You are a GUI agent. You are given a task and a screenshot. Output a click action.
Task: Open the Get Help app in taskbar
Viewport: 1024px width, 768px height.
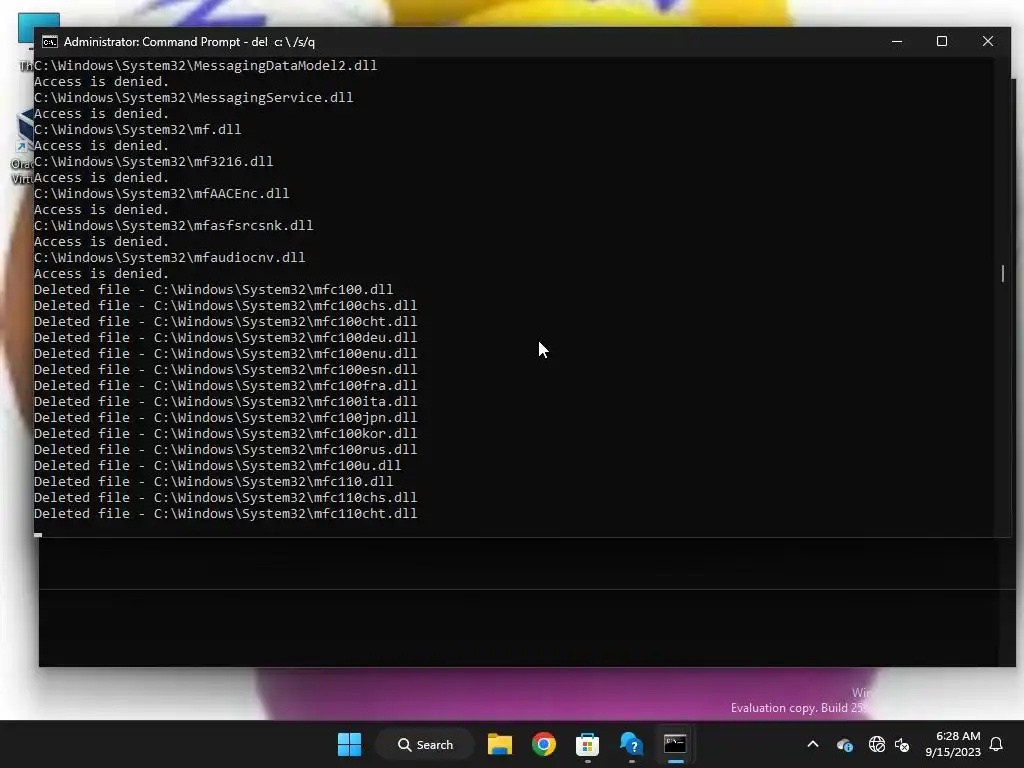632,744
